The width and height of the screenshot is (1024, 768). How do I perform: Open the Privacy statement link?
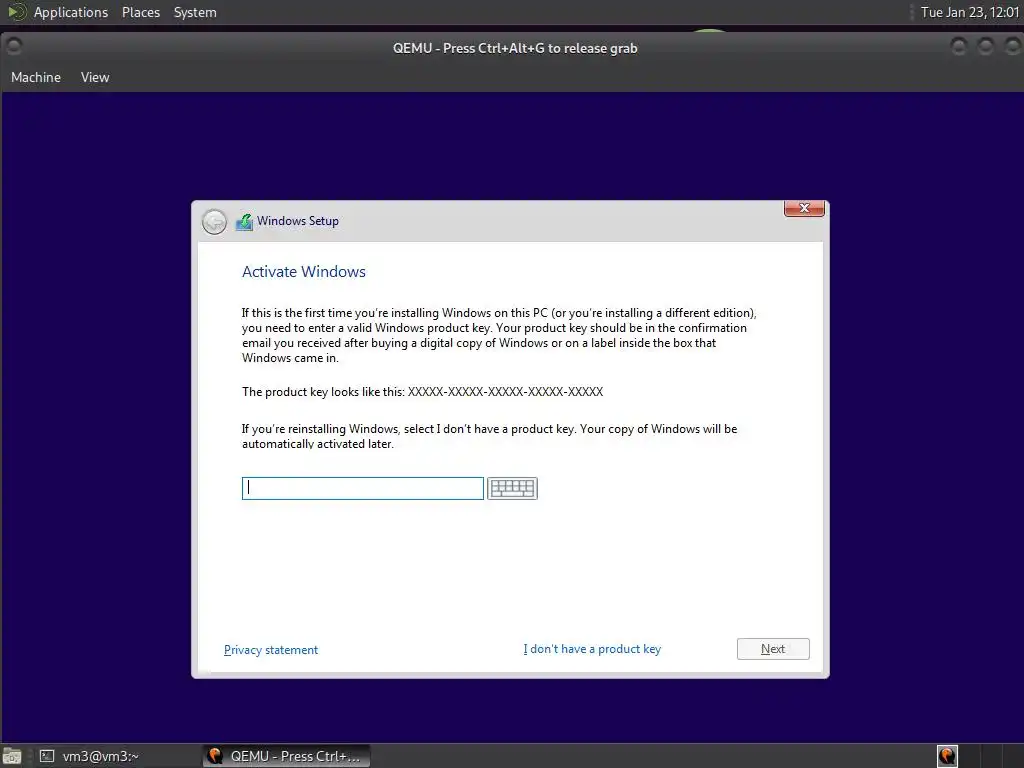tap(270, 649)
